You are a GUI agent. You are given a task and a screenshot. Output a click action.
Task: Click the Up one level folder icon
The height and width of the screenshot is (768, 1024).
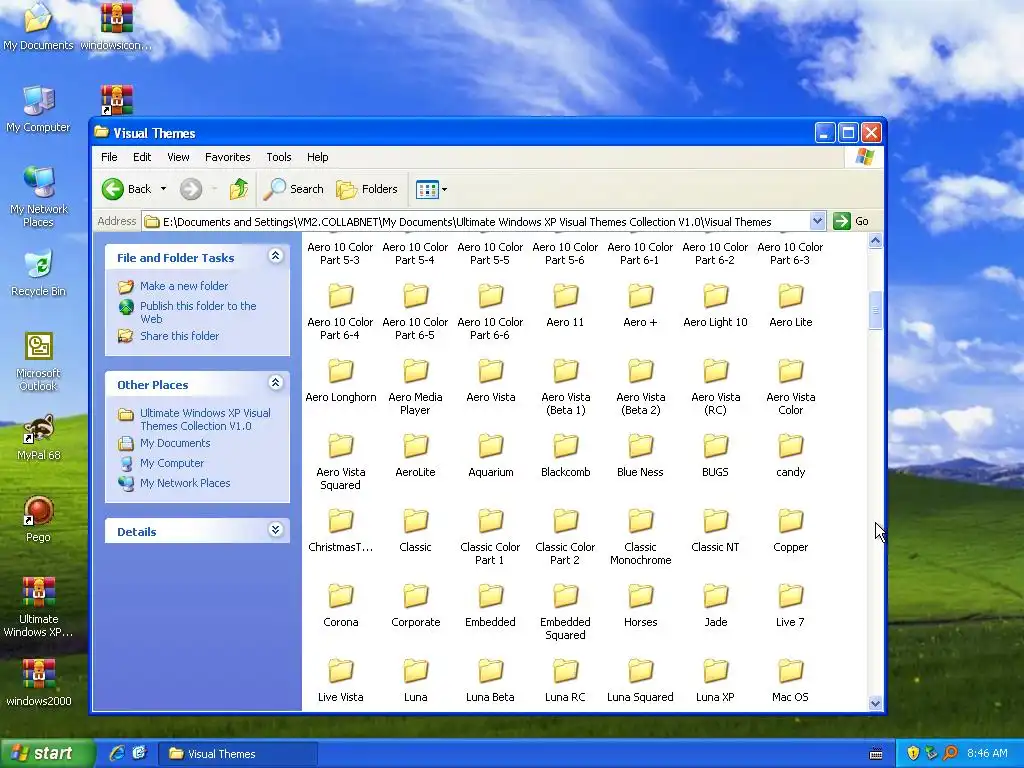point(239,189)
